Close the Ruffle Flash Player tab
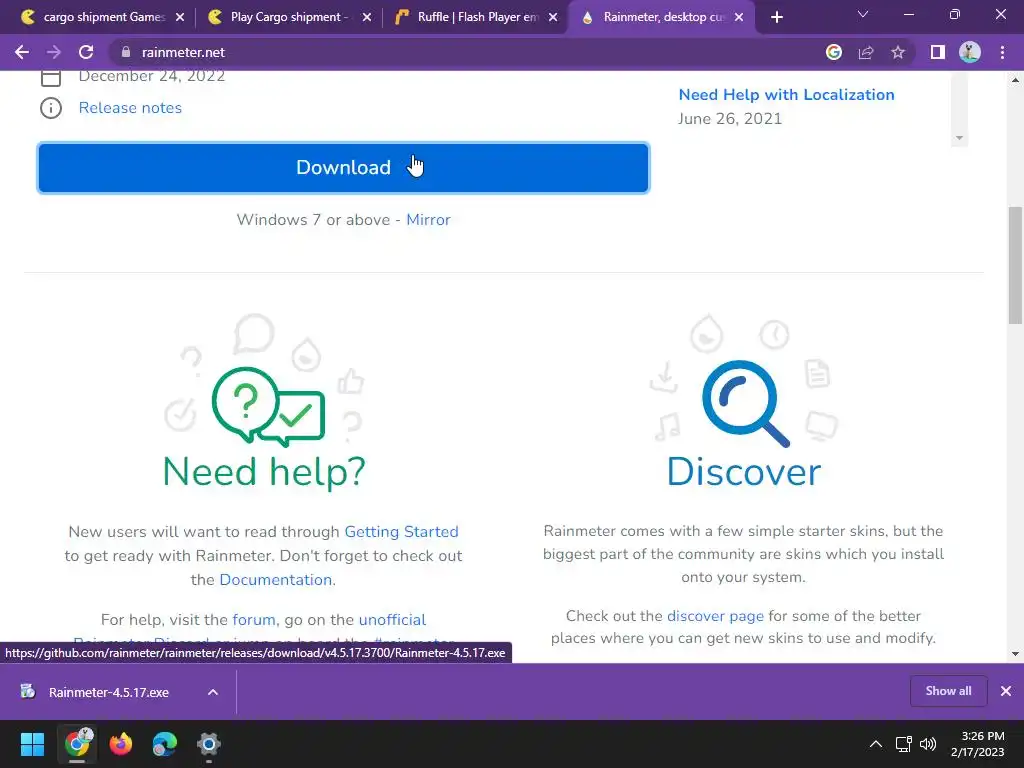The image size is (1024, 768). point(553,17)
